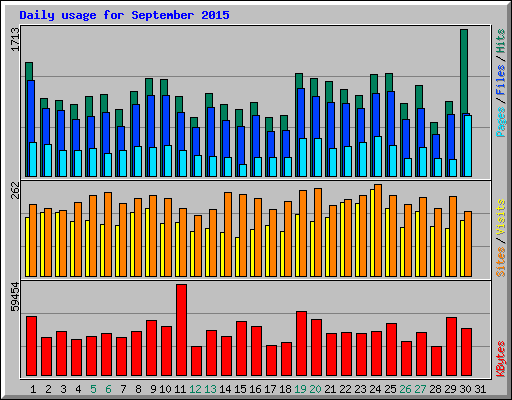Click the red KBytes bar for day 29
Screen dimensions: 512x400
tap(451, 347)
